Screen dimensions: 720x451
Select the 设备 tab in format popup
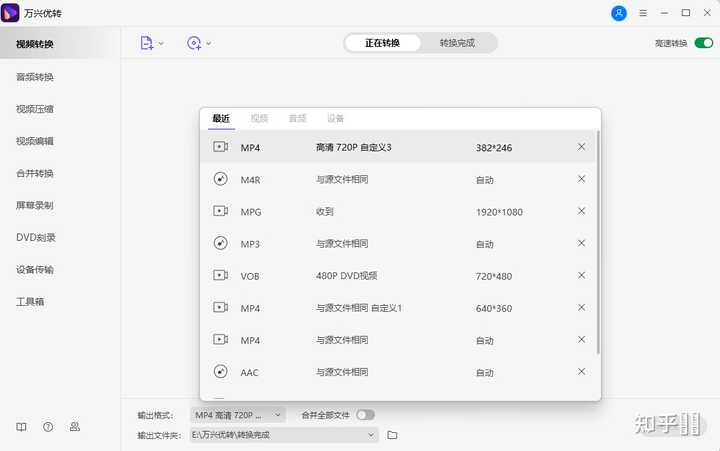click(336, 118)
